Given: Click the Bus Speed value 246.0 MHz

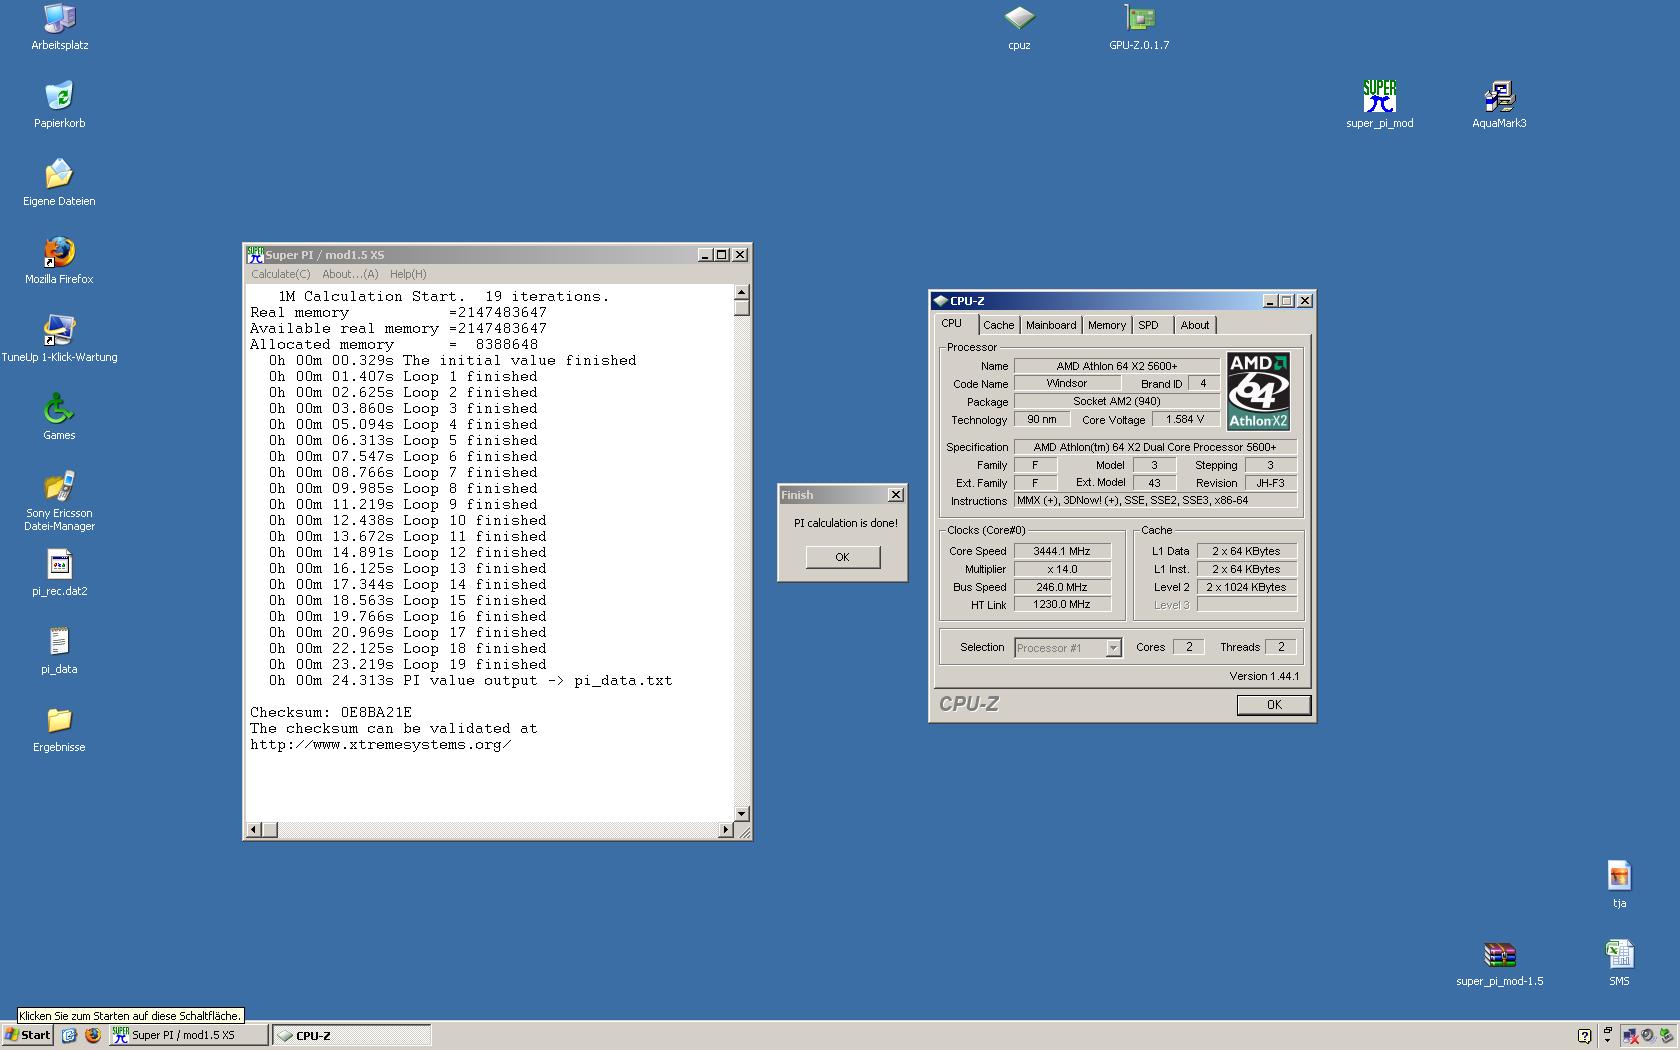Looking at the screenshot, I should (x=1062, y=587).
